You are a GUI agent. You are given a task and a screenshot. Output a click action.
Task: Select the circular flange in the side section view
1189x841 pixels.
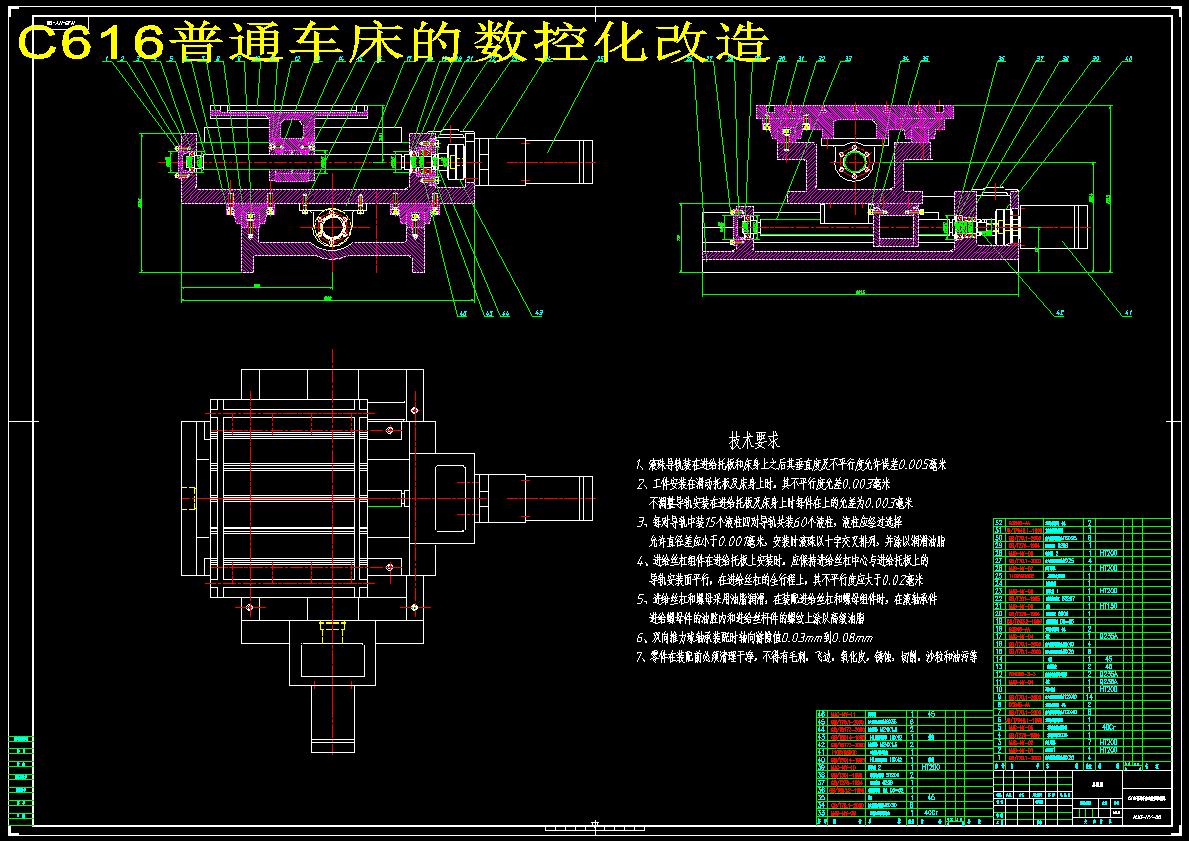point(855,162)
